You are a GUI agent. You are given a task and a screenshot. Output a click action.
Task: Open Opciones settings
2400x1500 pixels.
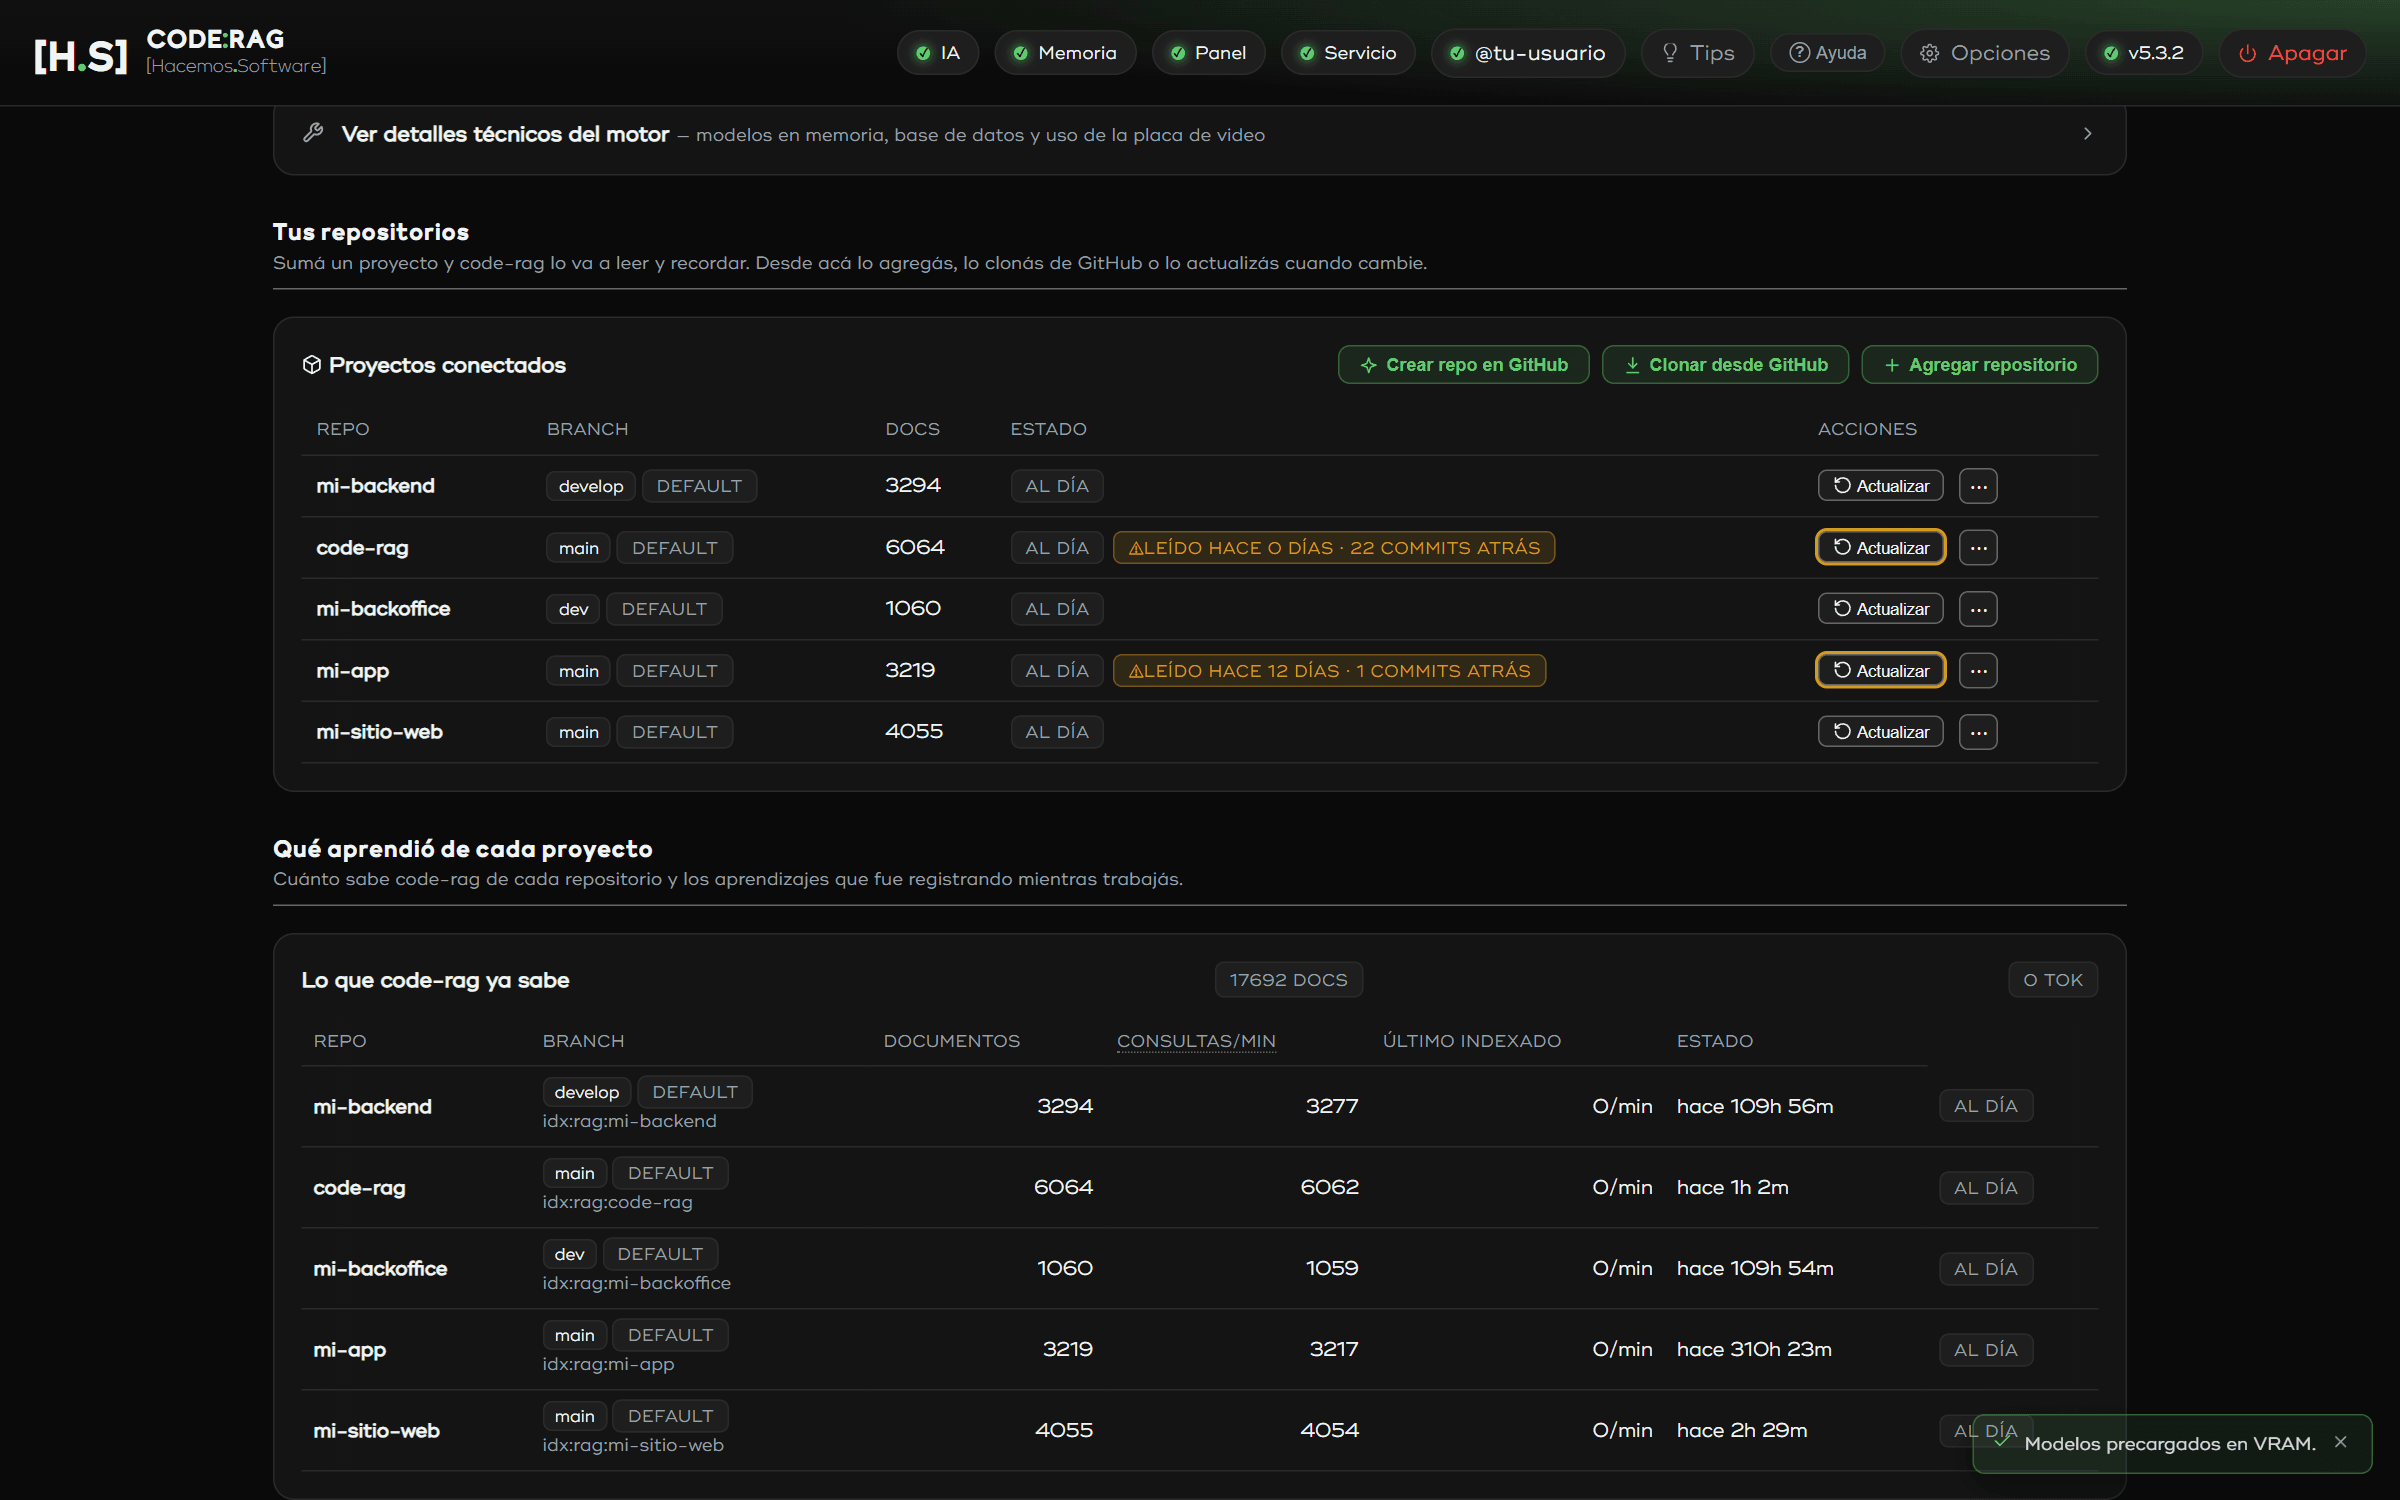[x=1986, y=53]
